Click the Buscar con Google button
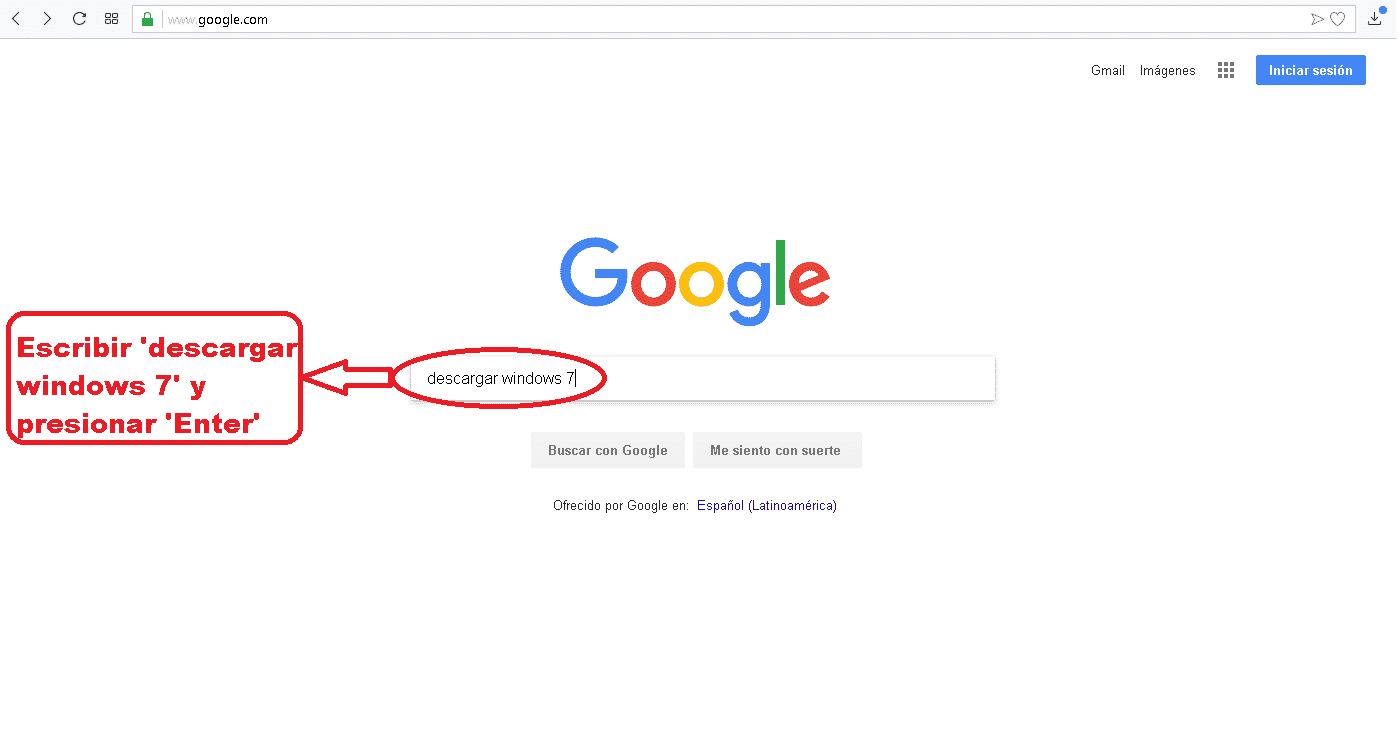 (608, 450)
